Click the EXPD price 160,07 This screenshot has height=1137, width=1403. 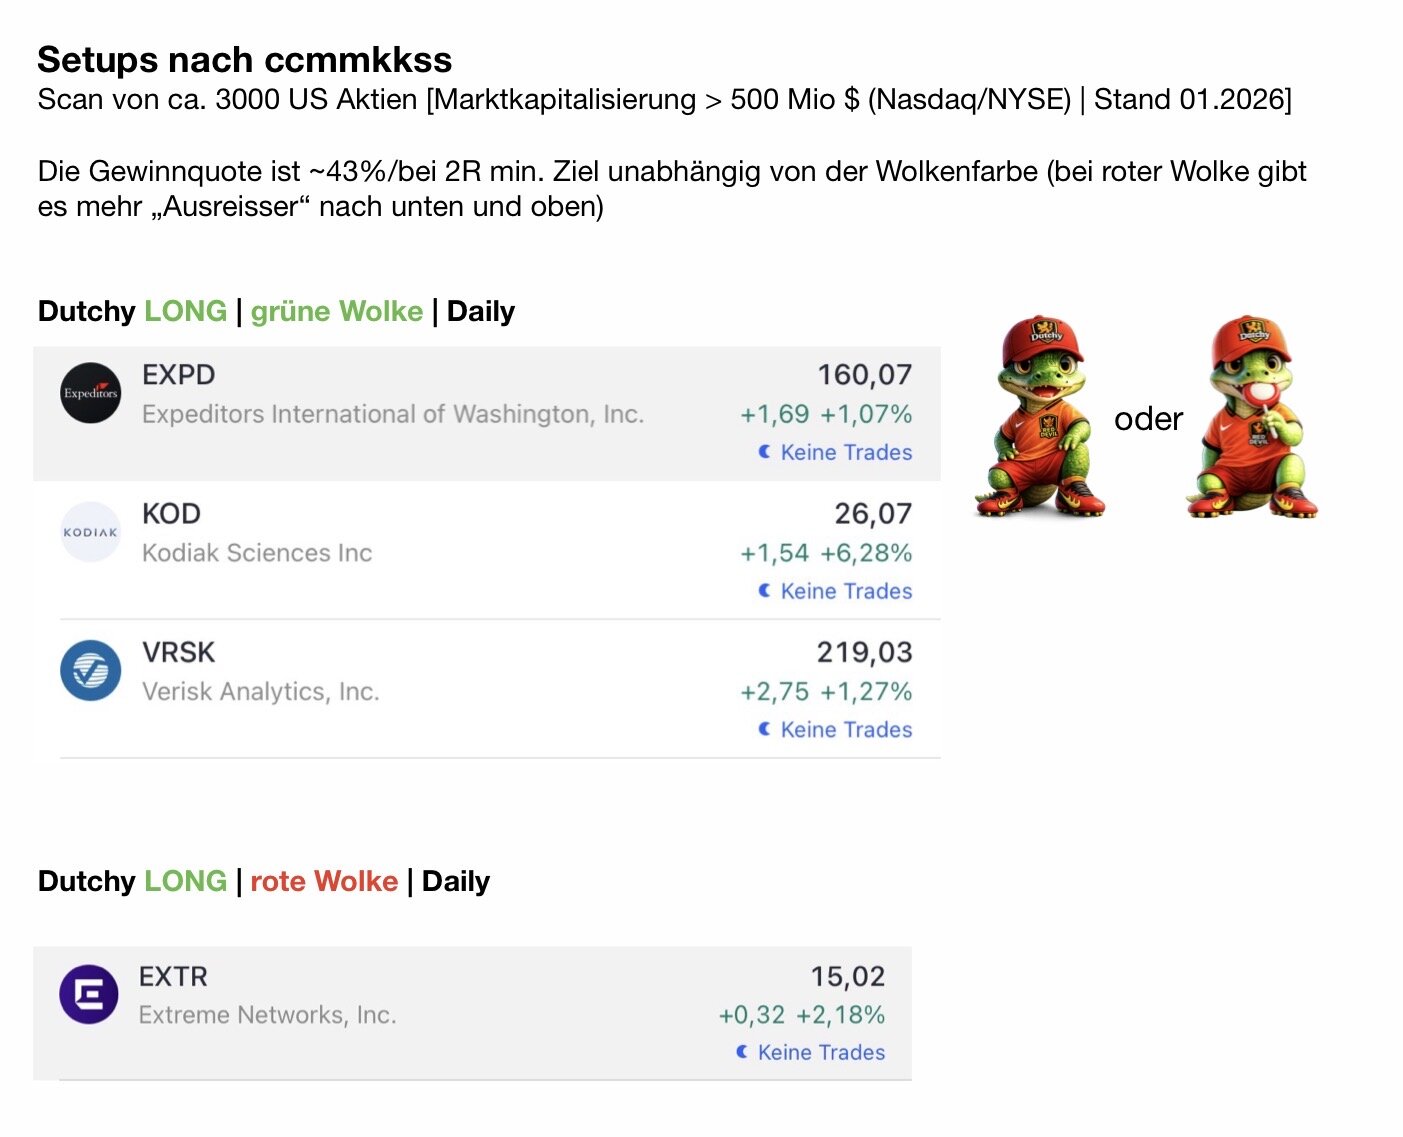(864, 375)
